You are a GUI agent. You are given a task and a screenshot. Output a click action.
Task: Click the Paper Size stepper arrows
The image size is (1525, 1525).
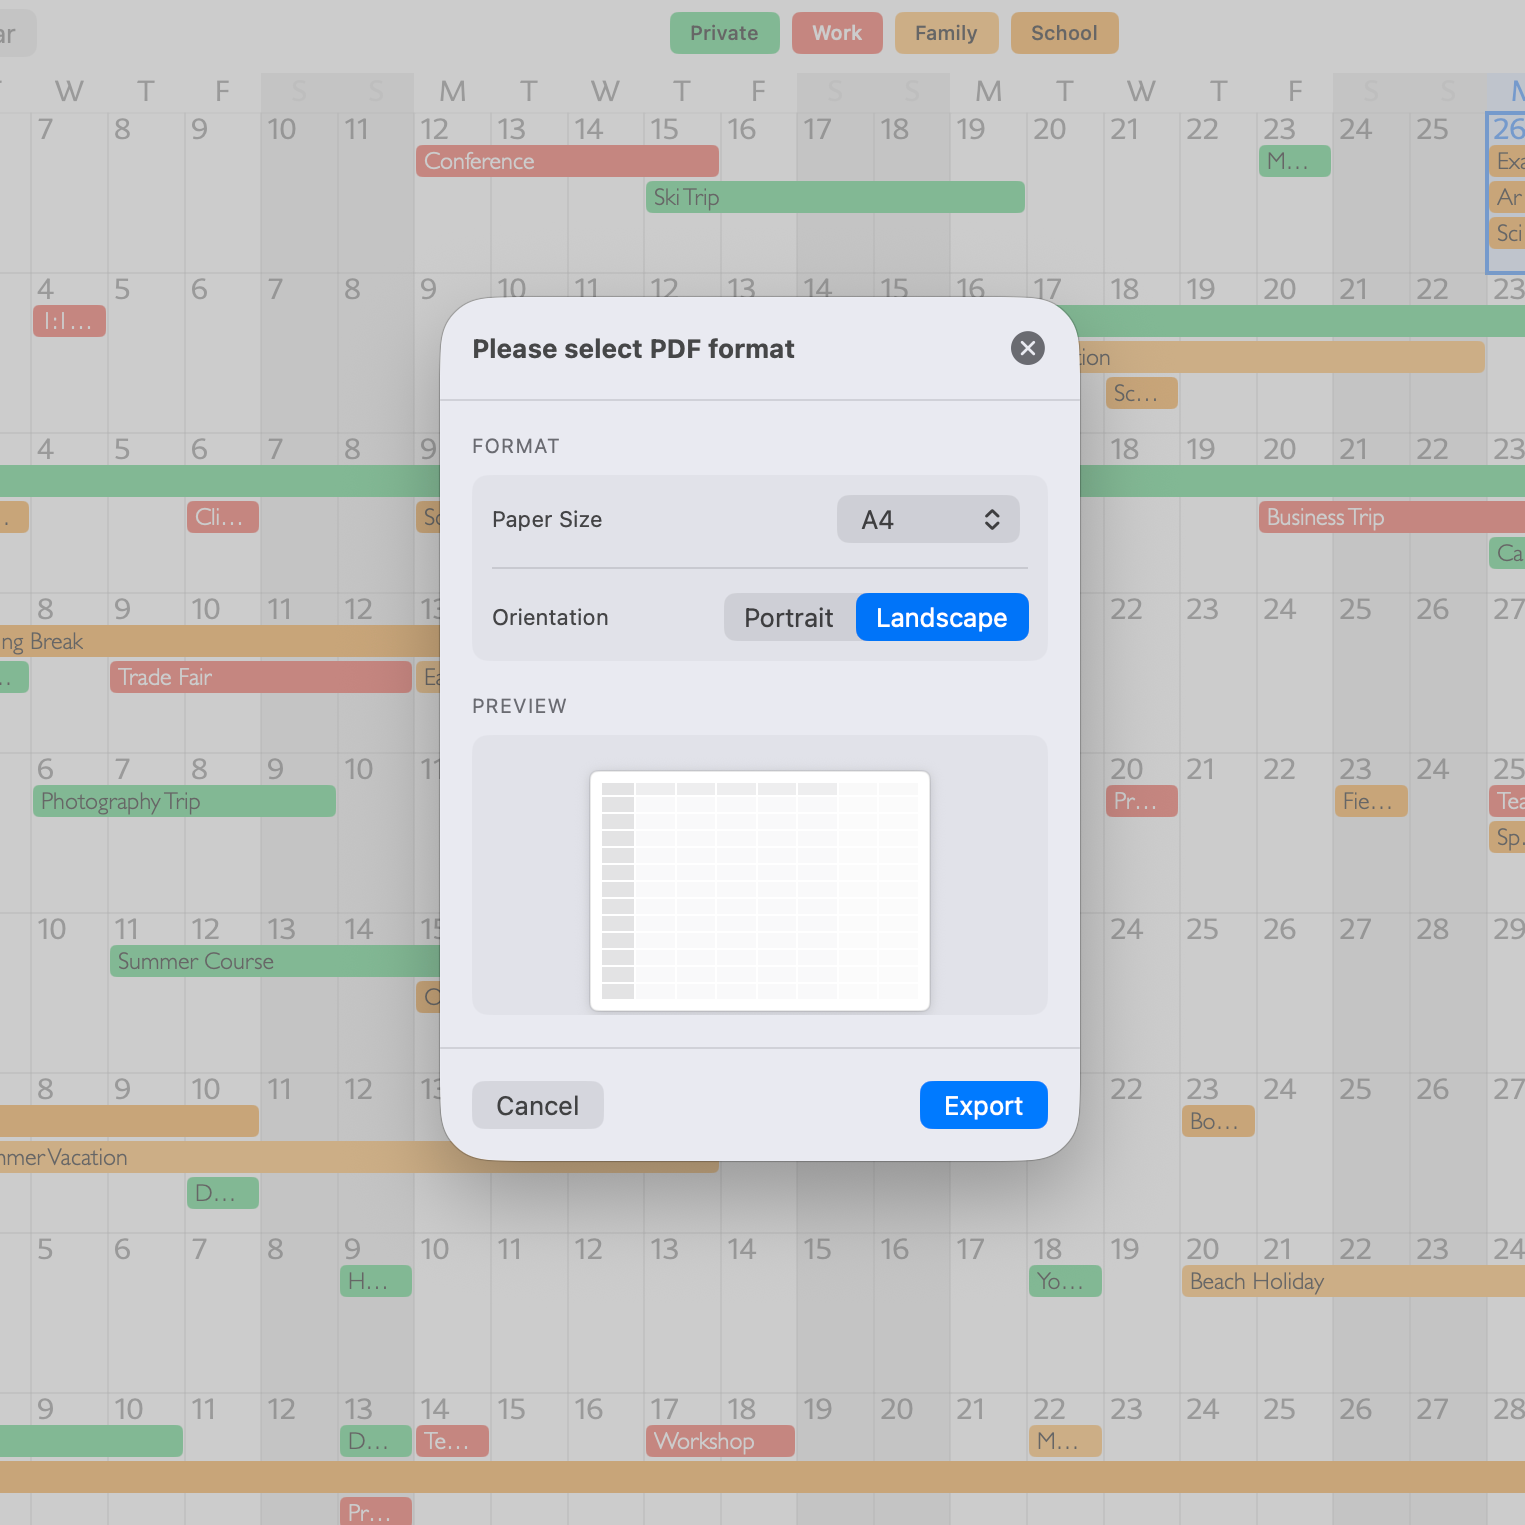click(x=992, y=520)
